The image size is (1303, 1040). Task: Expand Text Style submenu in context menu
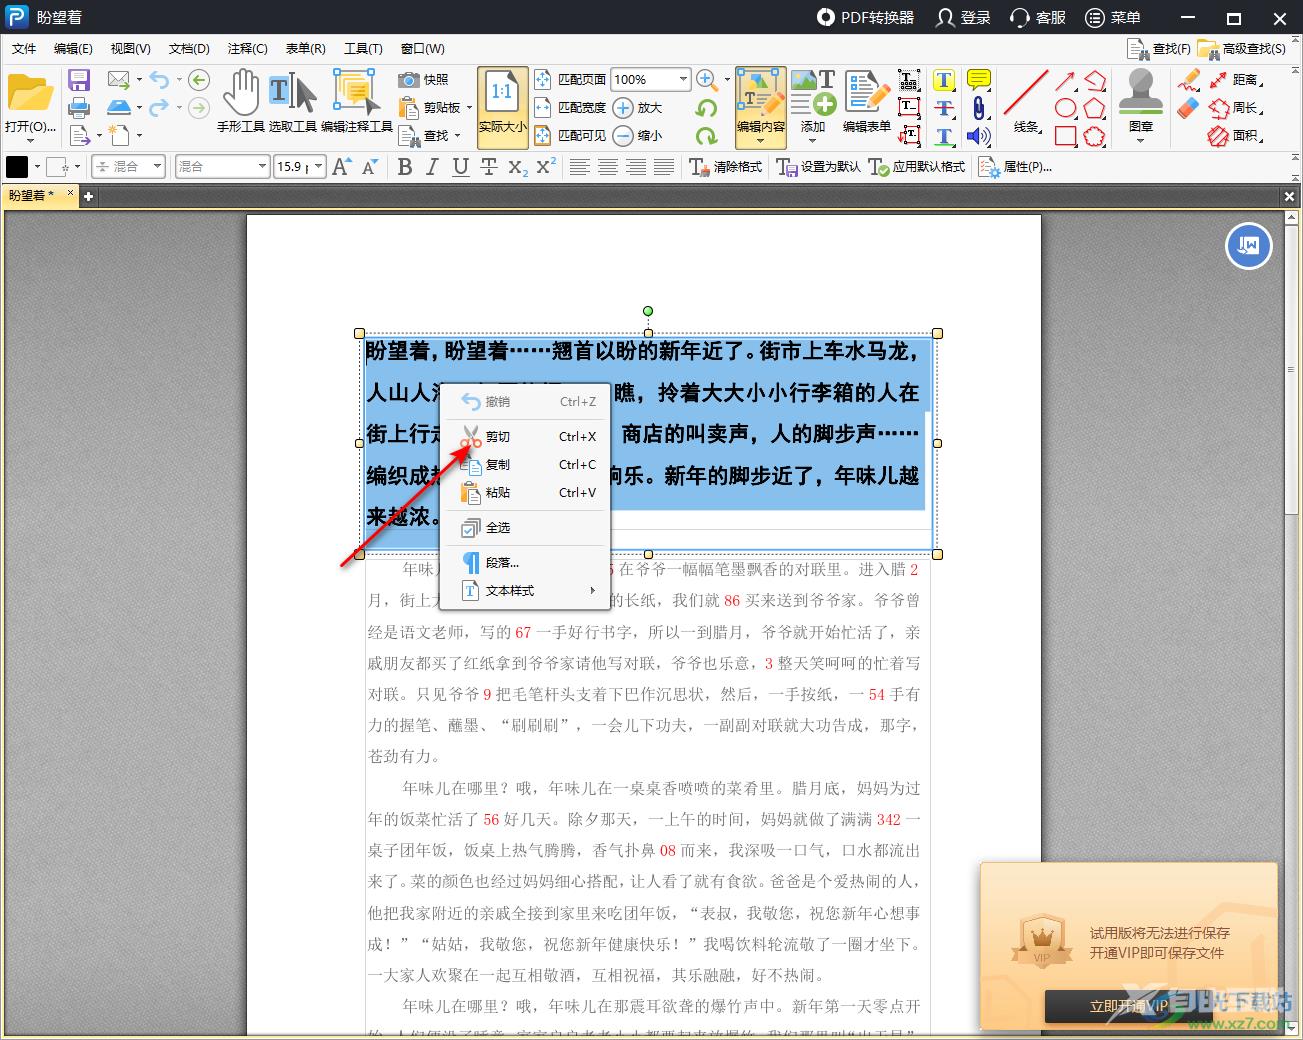(x=526, y=591)
